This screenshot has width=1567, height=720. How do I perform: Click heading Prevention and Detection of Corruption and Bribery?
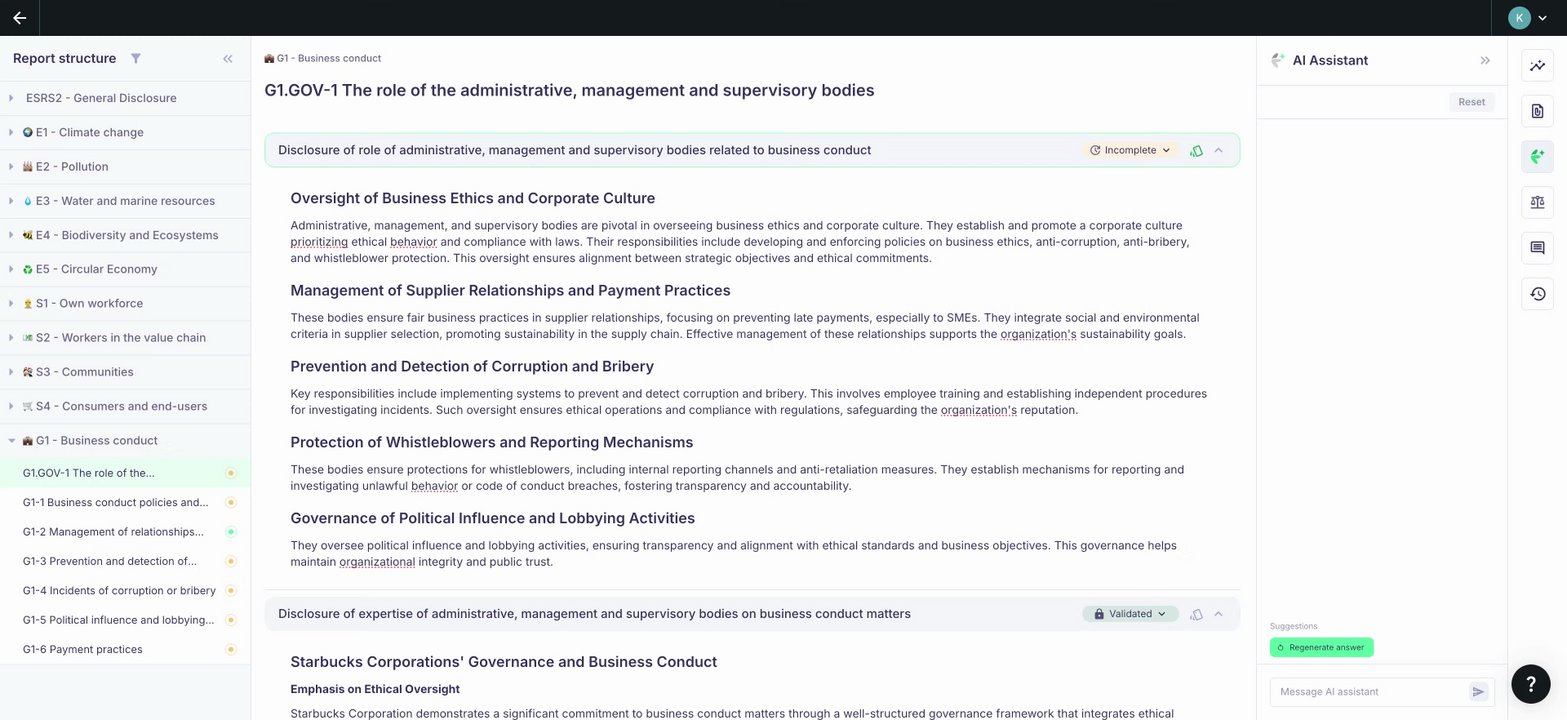(x=472, y=366)
